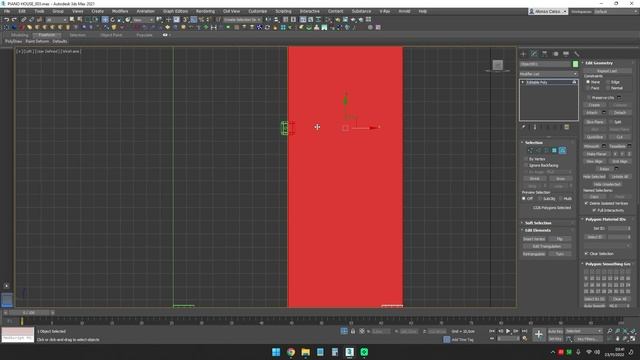Toggle Clear Selection checkbox
The height and width of the screenshot is (360, 640).
(587, 253)
